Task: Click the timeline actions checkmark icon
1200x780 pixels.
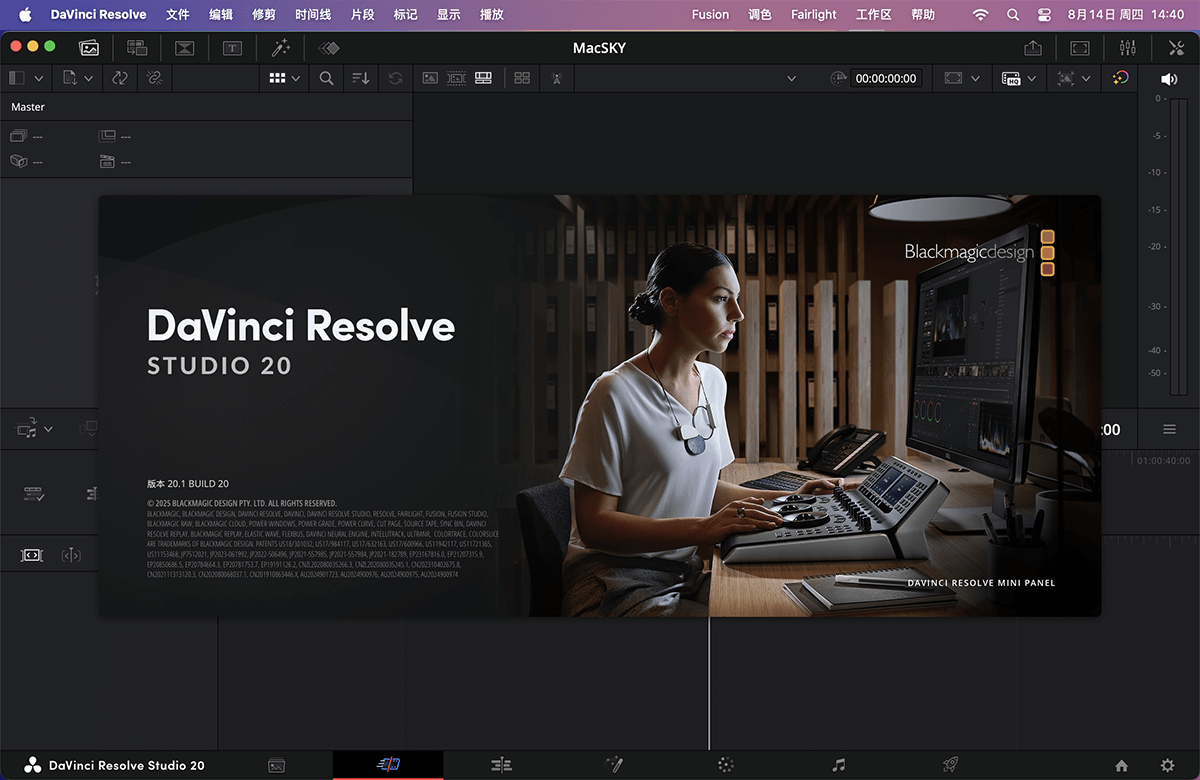Action: [34, 493]
